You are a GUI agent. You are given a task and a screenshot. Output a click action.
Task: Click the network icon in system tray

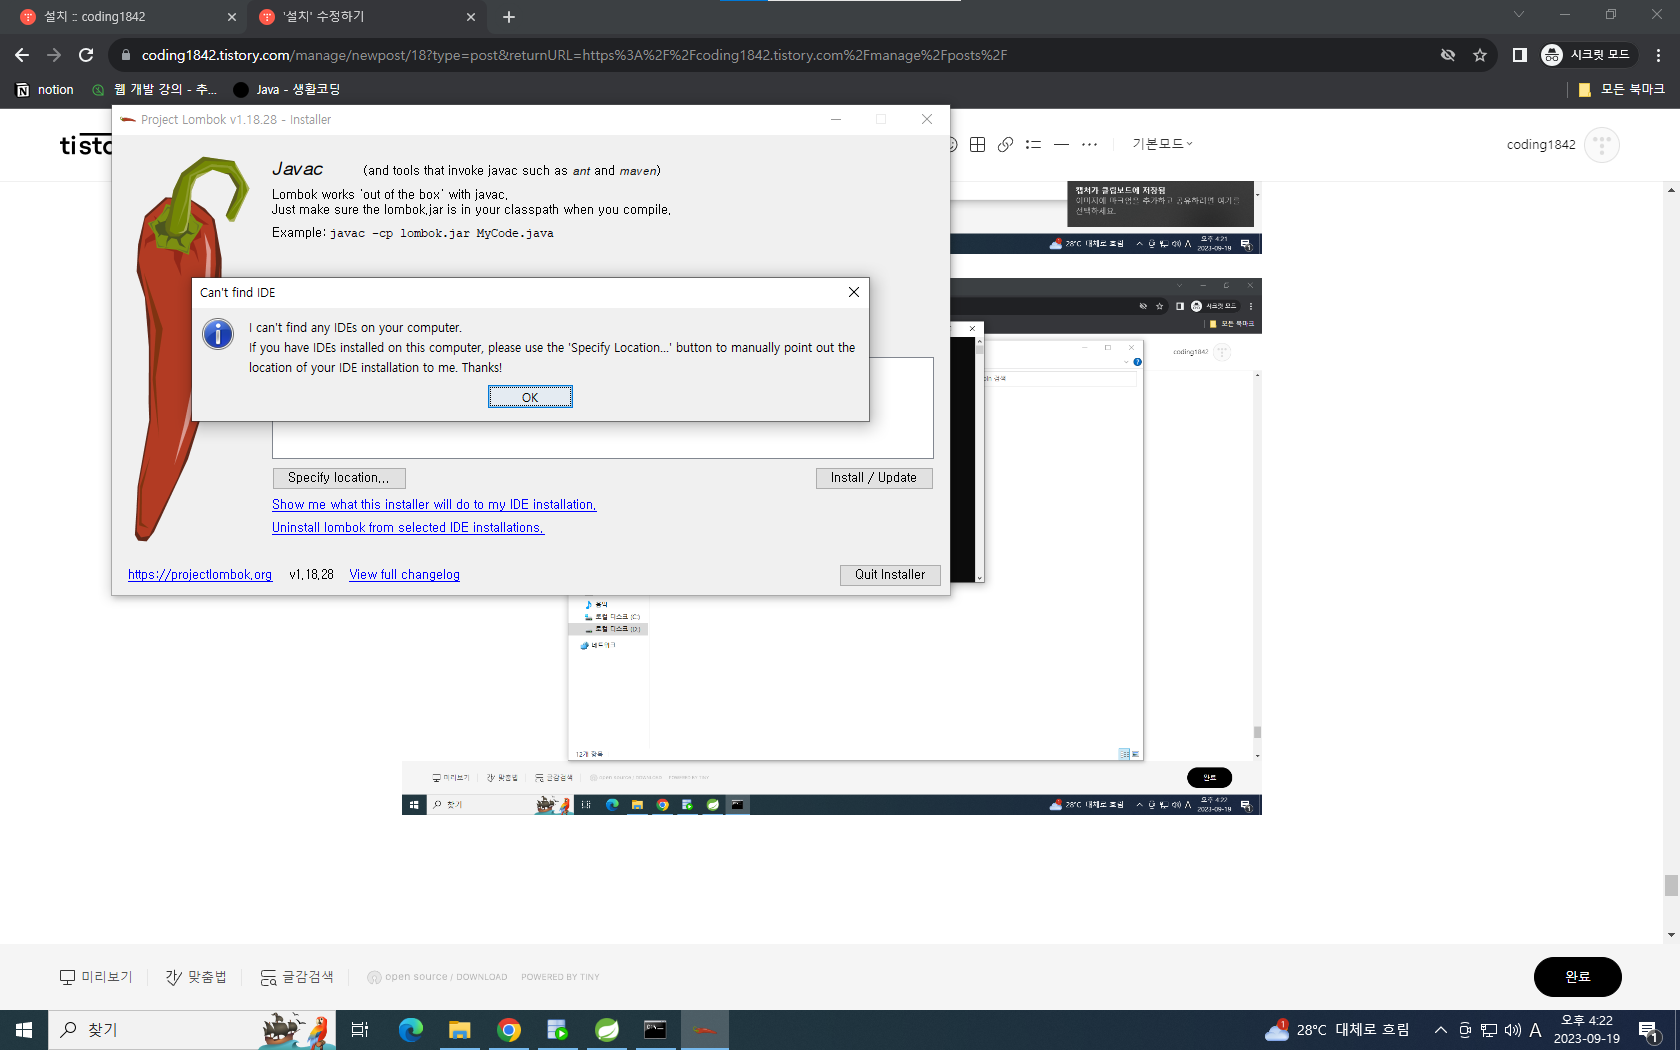tap(1489, 1030)
